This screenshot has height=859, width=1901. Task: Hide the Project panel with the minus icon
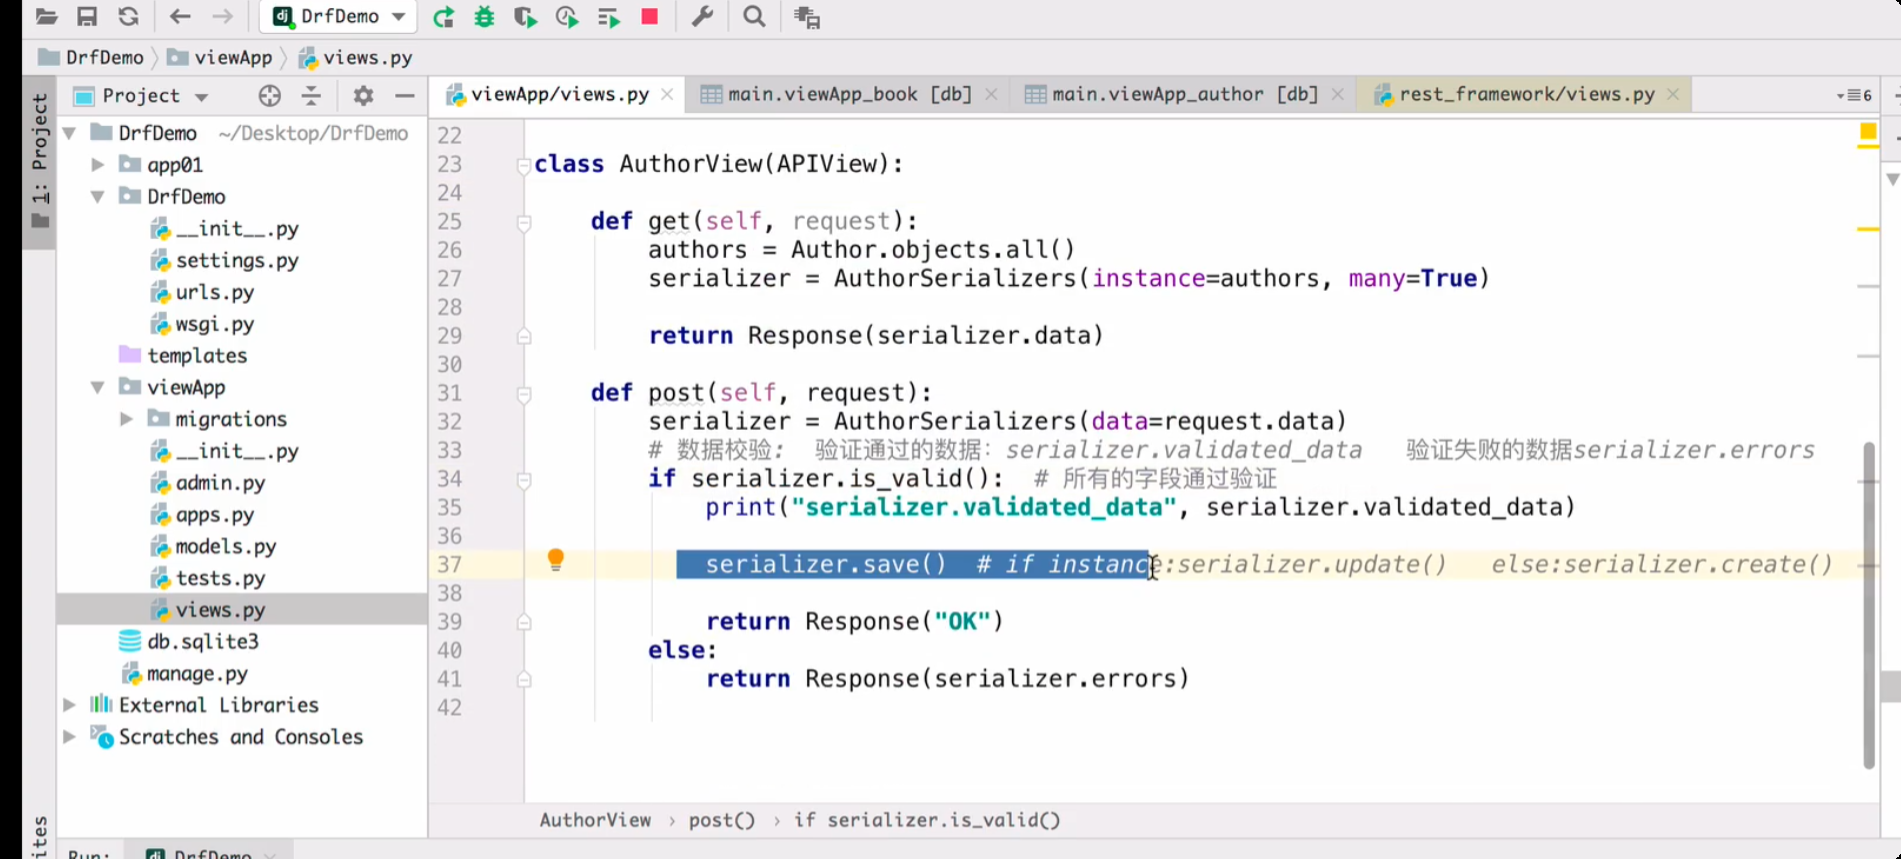[x=404, y=96]
